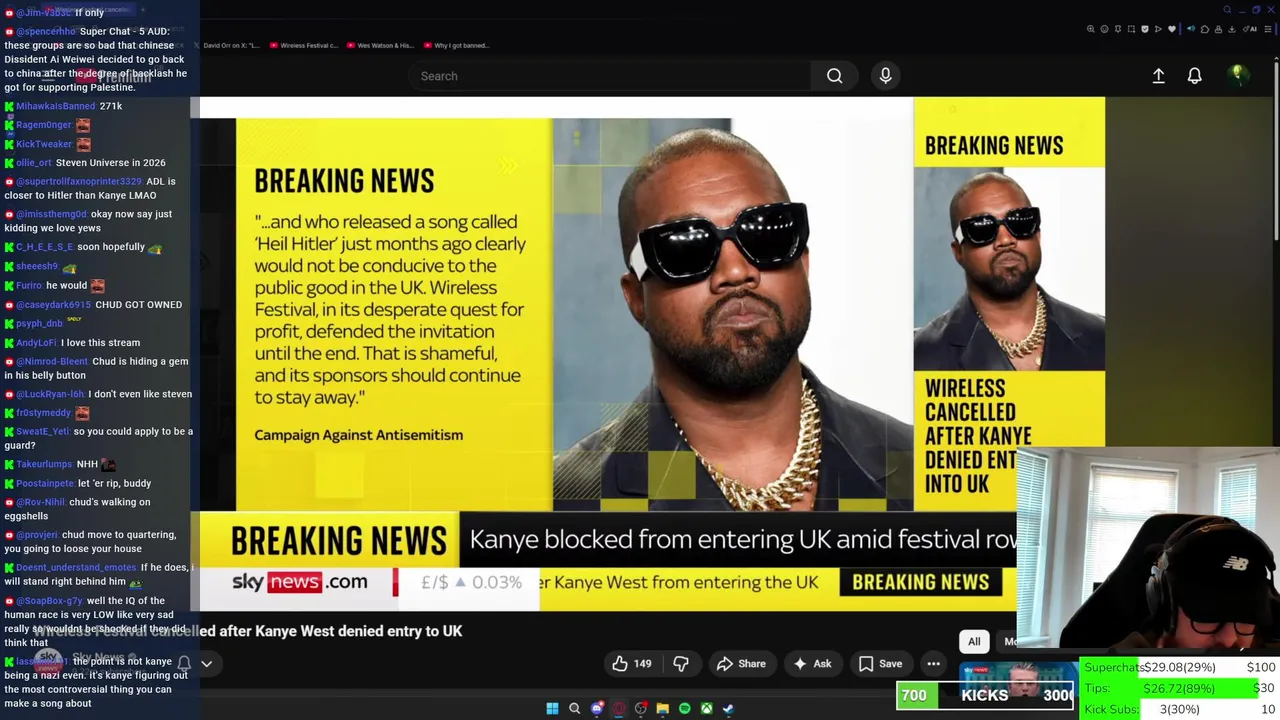This screenshot has height=720, width=1280.
Task: Click the browser send/player arrow icon
Action: (x=1158, y=29)
